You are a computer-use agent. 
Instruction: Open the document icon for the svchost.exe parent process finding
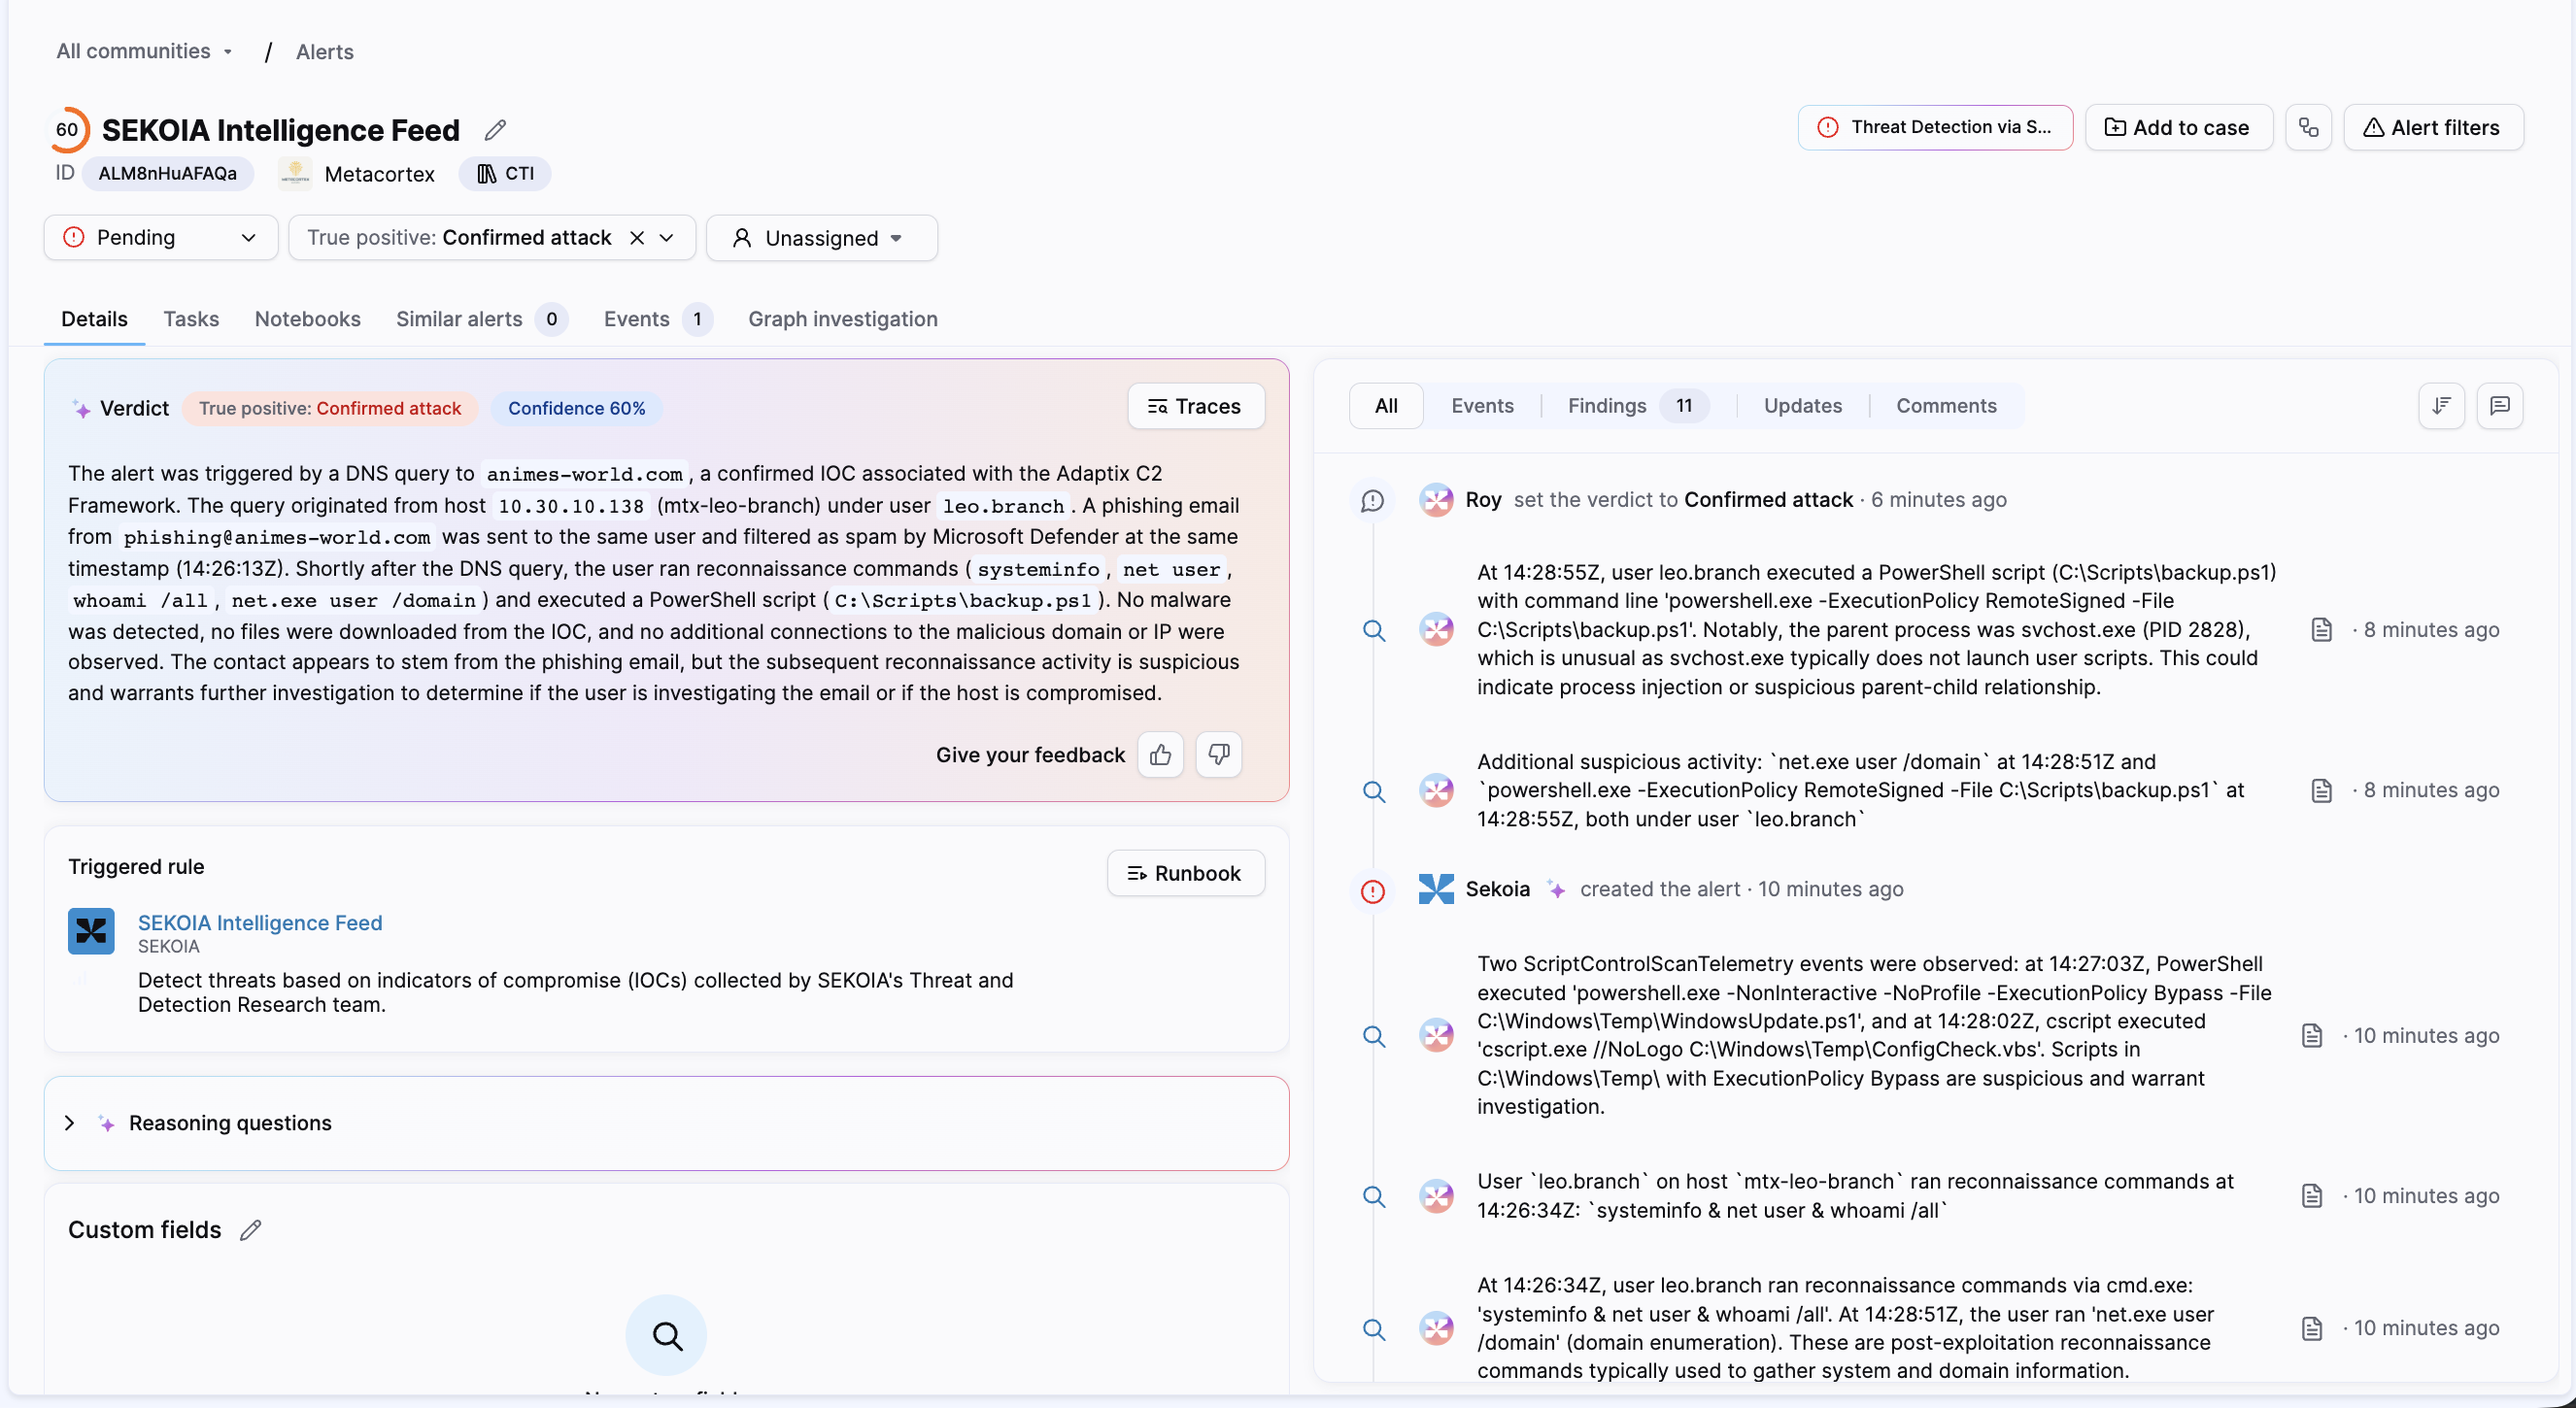(2321, 630)
